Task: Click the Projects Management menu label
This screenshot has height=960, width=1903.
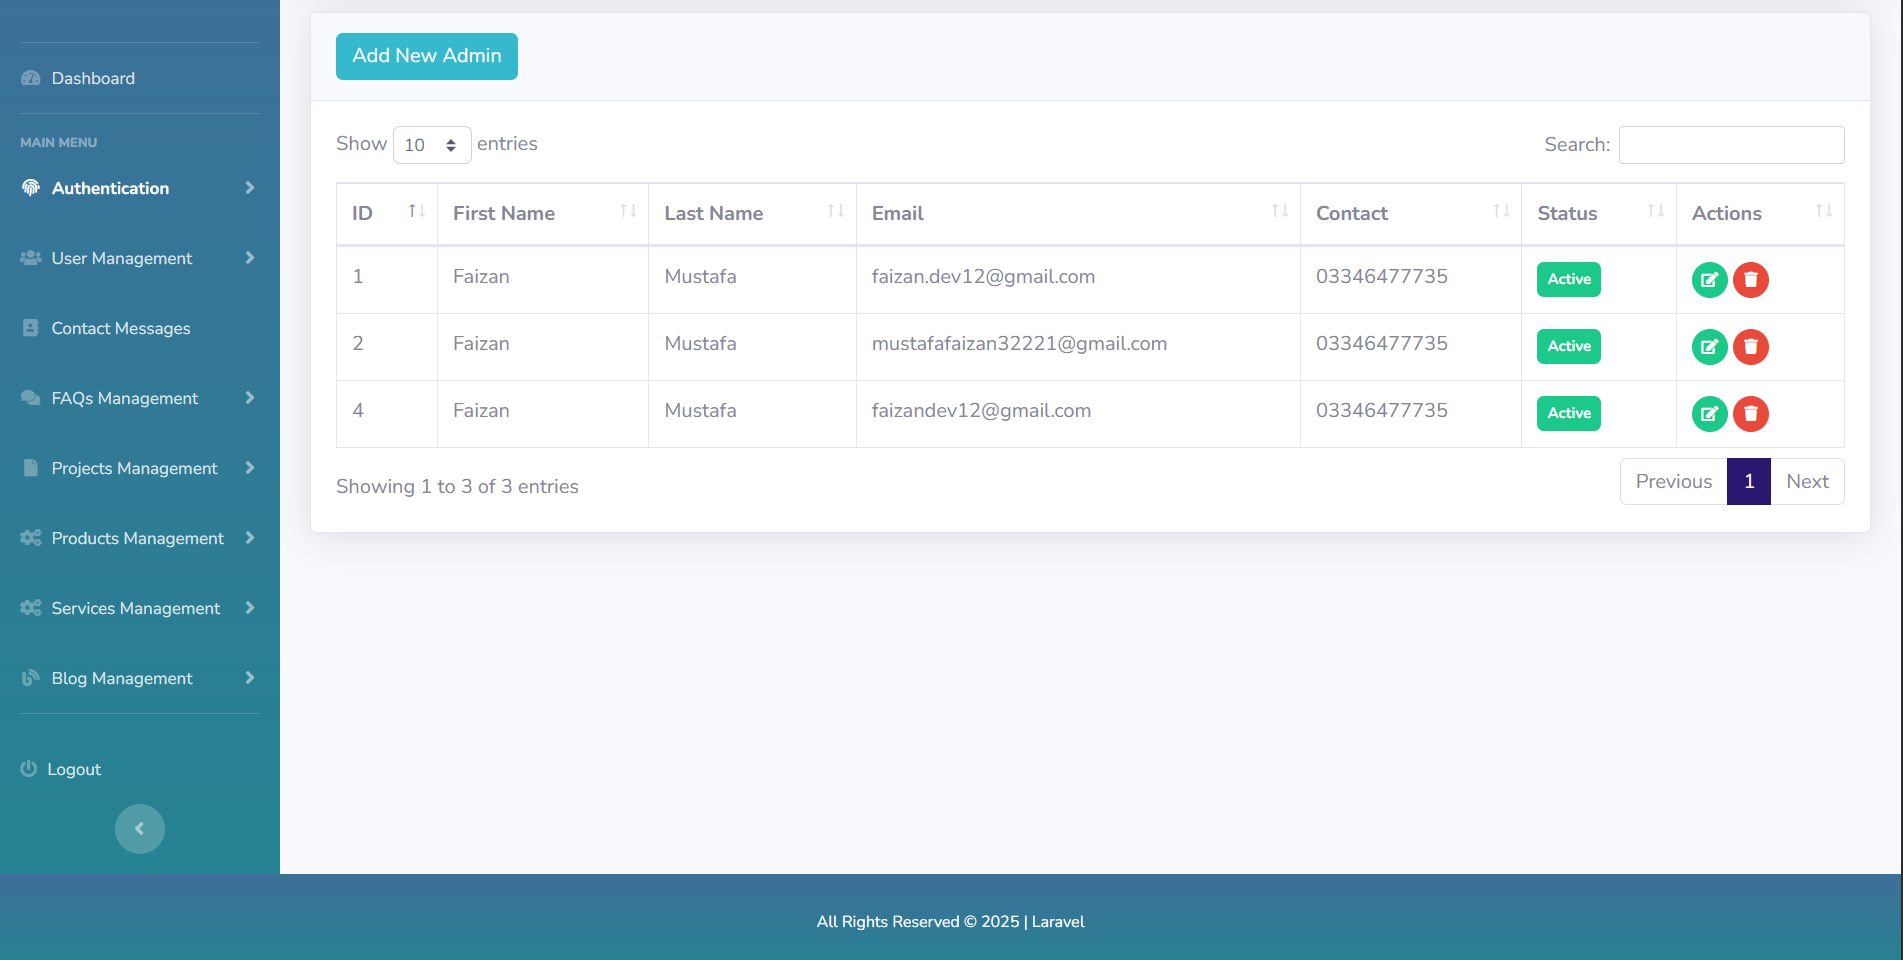Action: (134, 468)
